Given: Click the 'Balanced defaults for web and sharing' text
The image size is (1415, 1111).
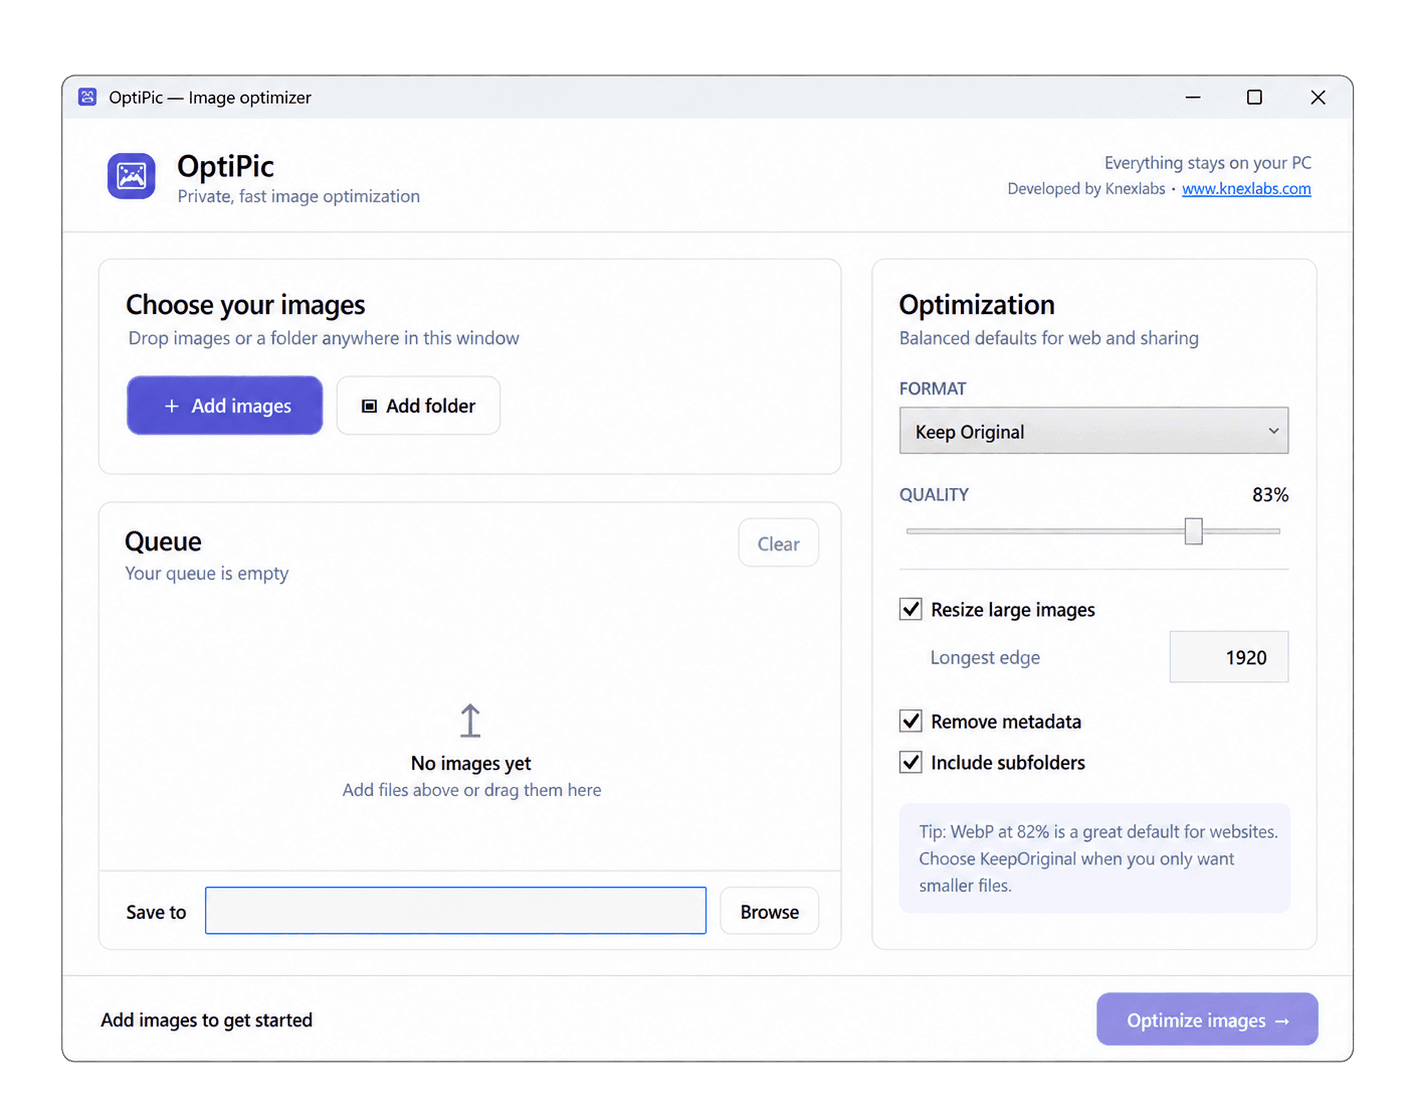Looking at the screenshot, I should click(x=1049, y=338).
